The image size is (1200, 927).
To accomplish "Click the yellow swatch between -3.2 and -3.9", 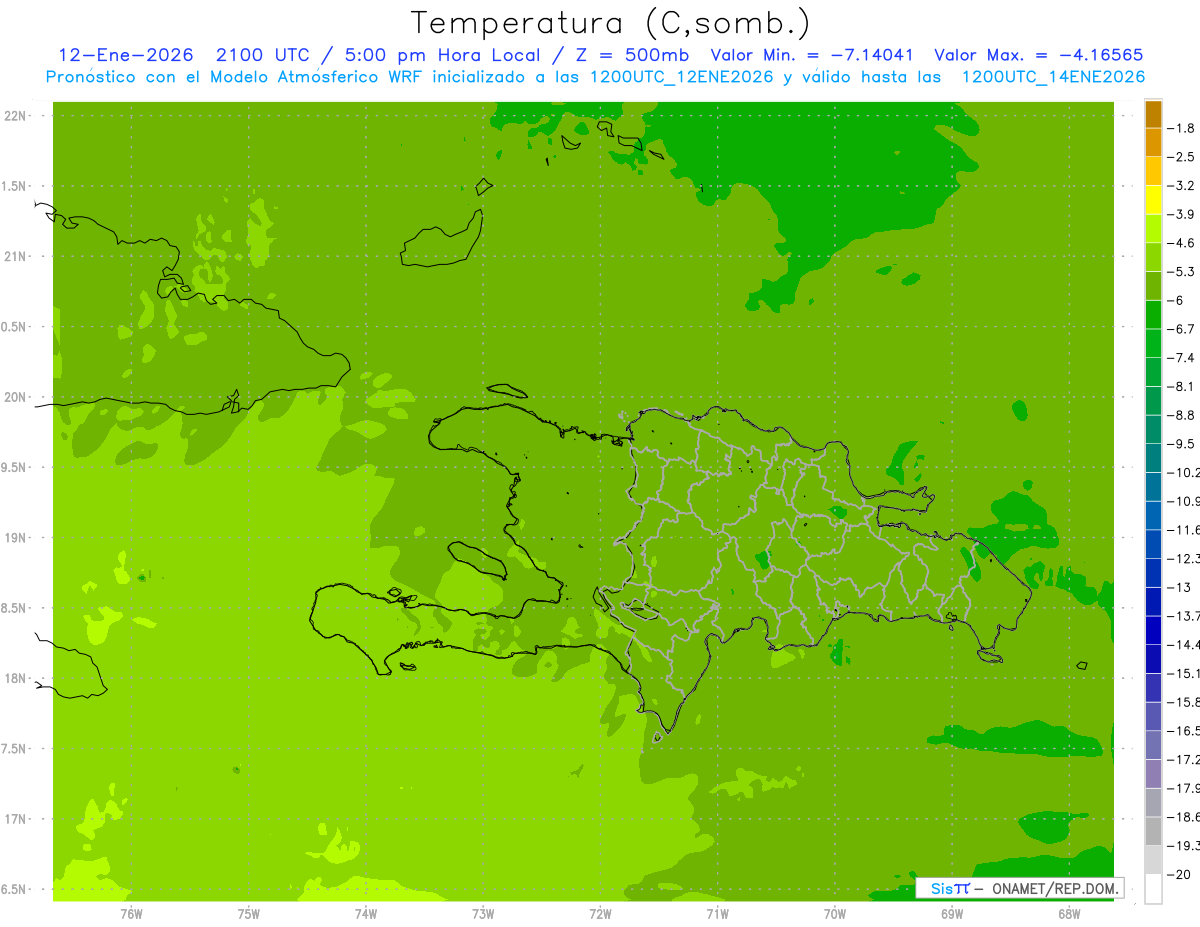I will 1153,200.
